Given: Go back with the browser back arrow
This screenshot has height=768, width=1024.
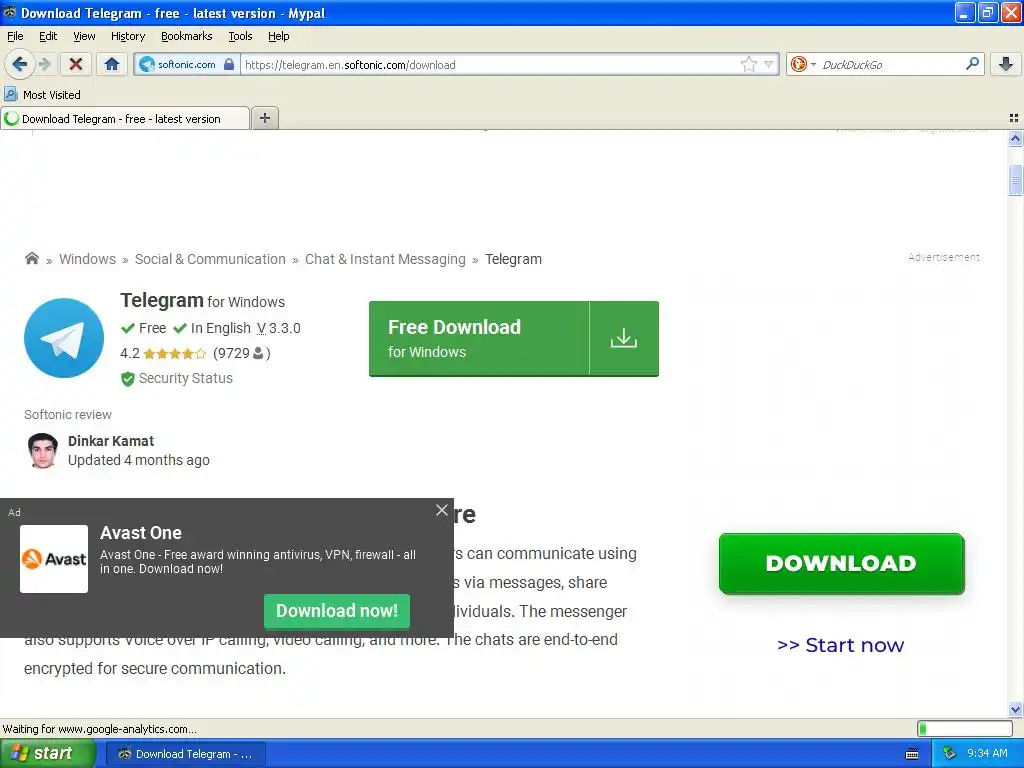Looking at the screenshot, I should pyautogui.click(x=19, y=64).
